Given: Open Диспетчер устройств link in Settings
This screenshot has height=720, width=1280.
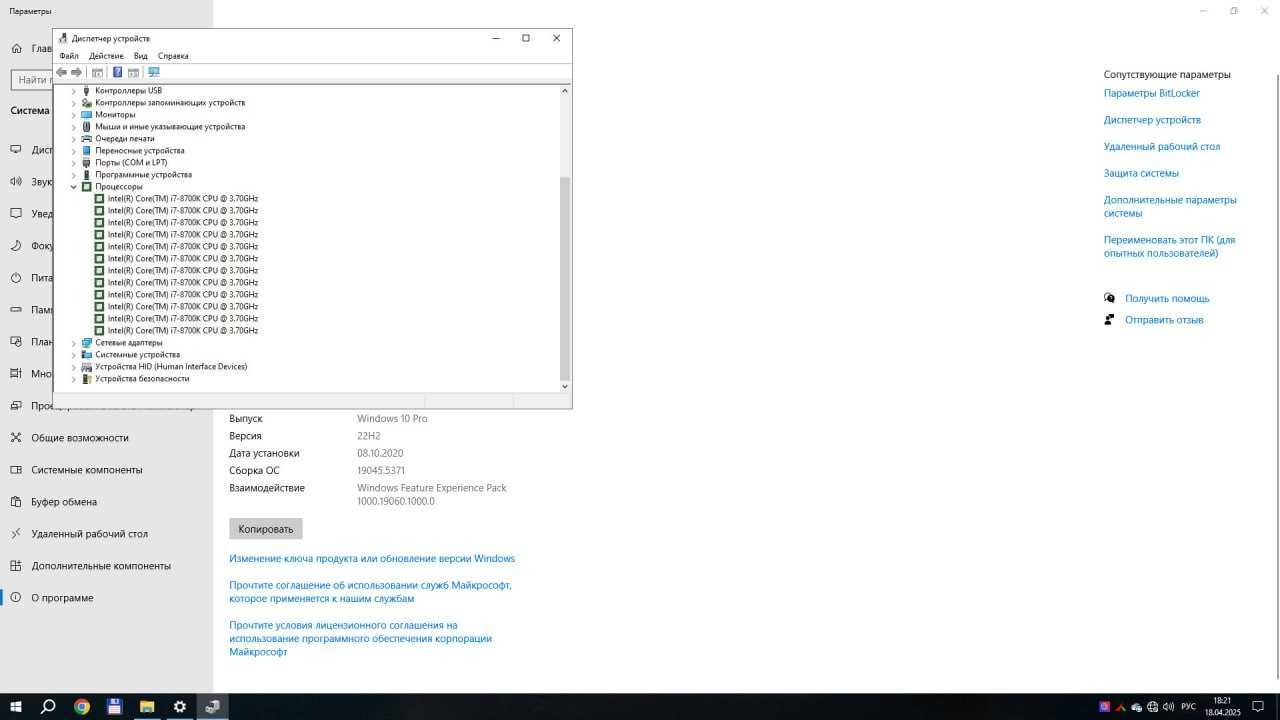Looking at the screenshot, I should coord(1152,120).
